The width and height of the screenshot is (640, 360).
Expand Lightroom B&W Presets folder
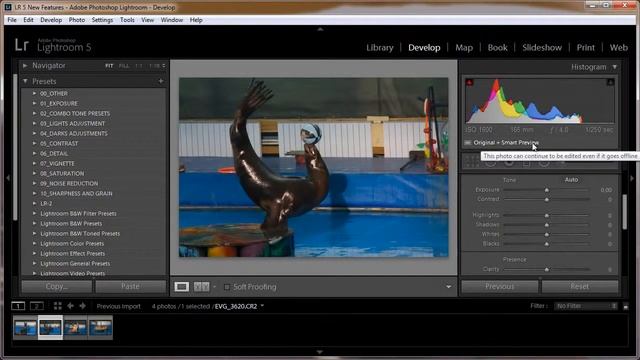(x=35, y=223)
